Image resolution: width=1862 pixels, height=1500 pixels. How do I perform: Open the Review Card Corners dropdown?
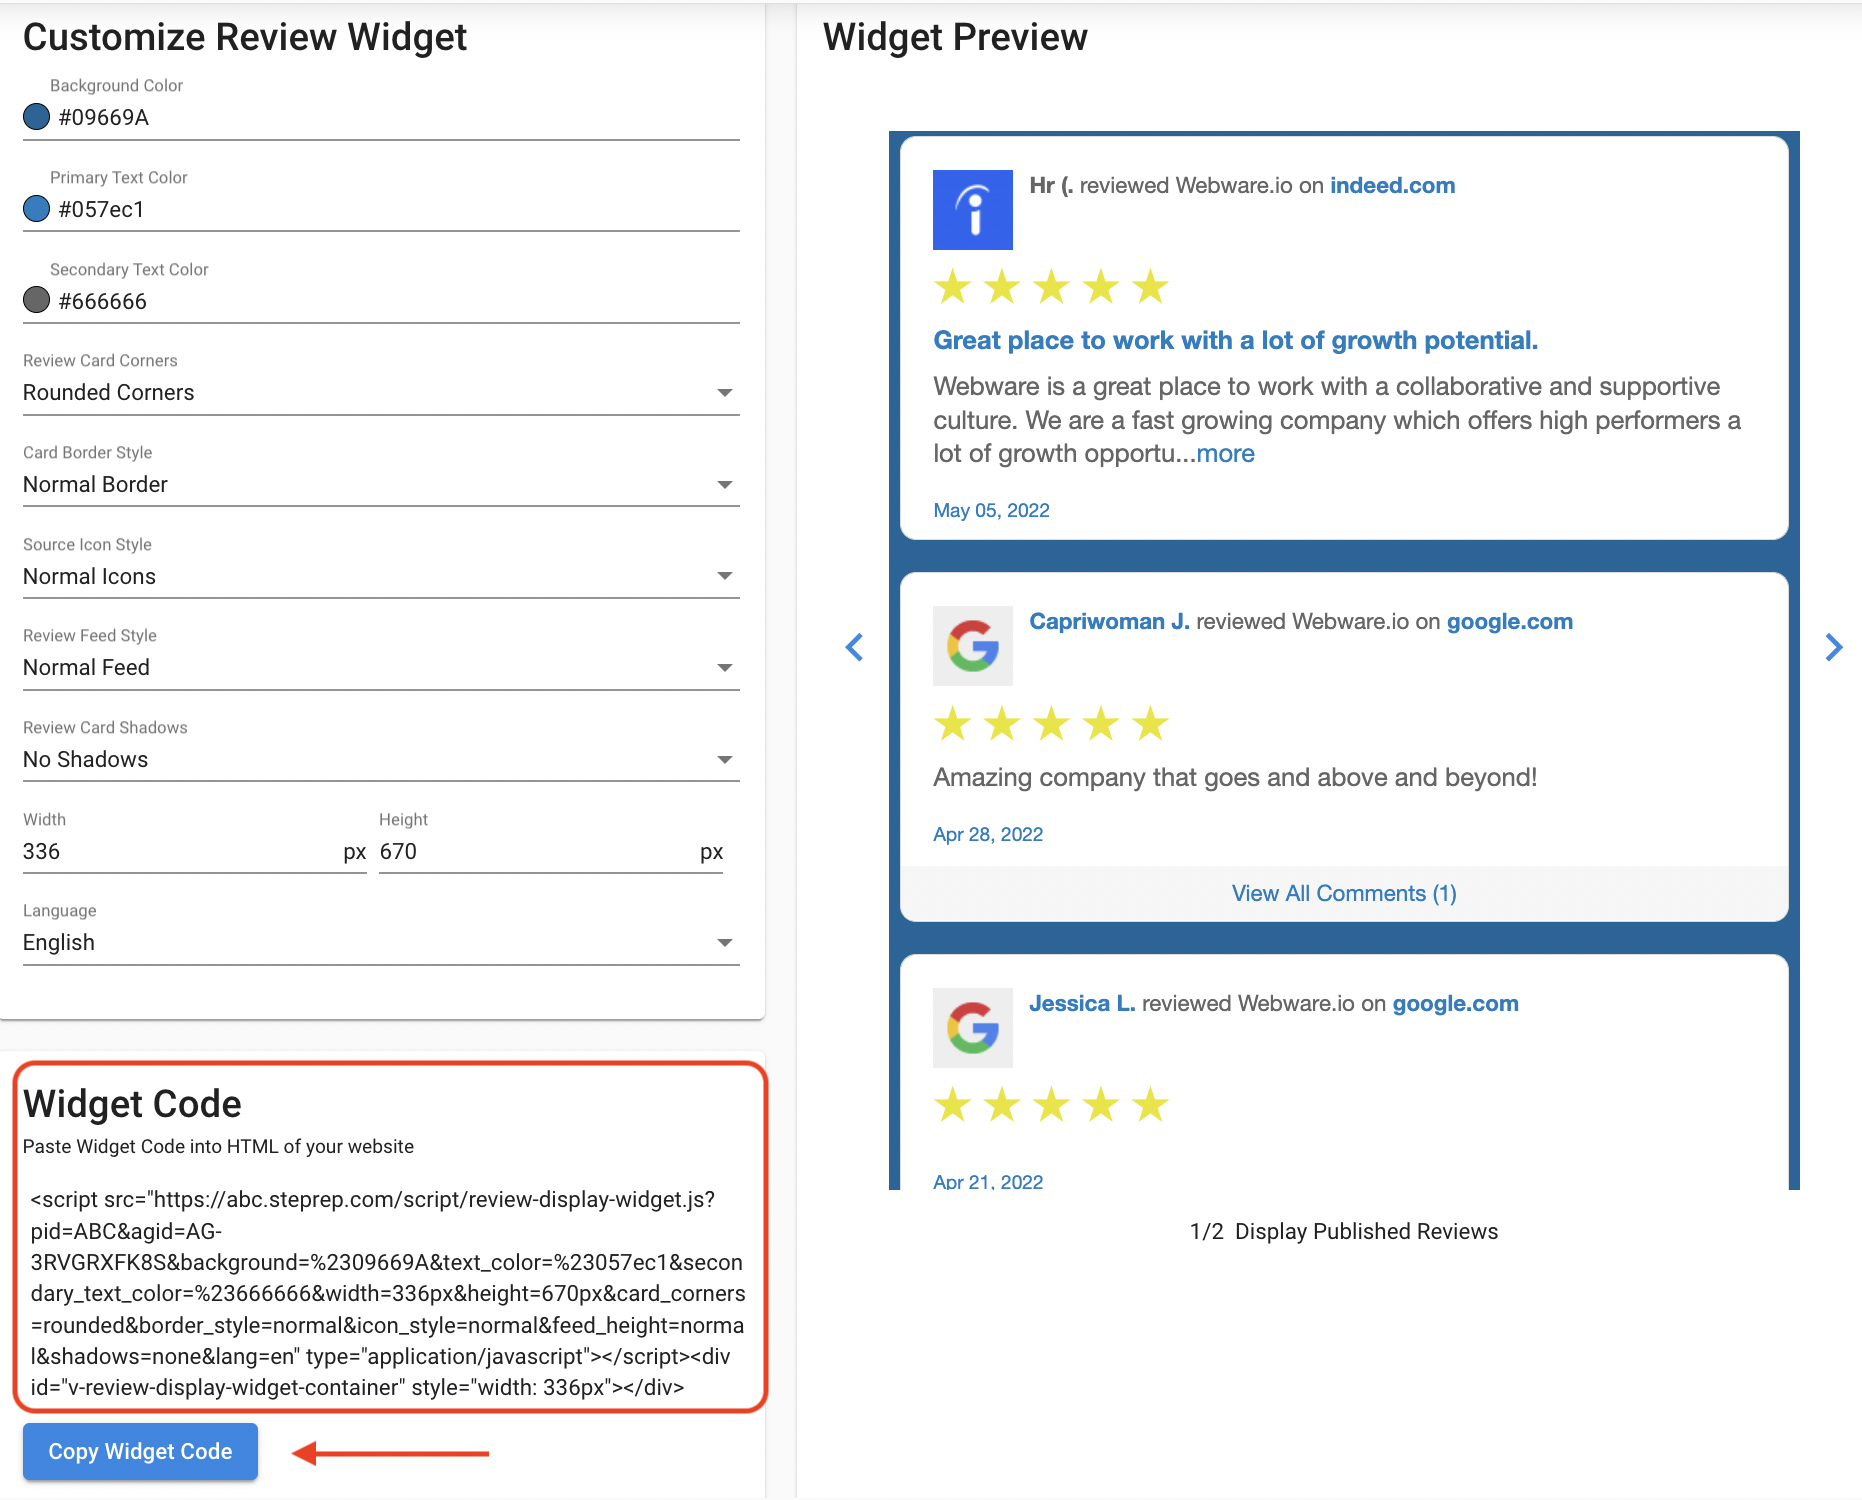point(381,393)
